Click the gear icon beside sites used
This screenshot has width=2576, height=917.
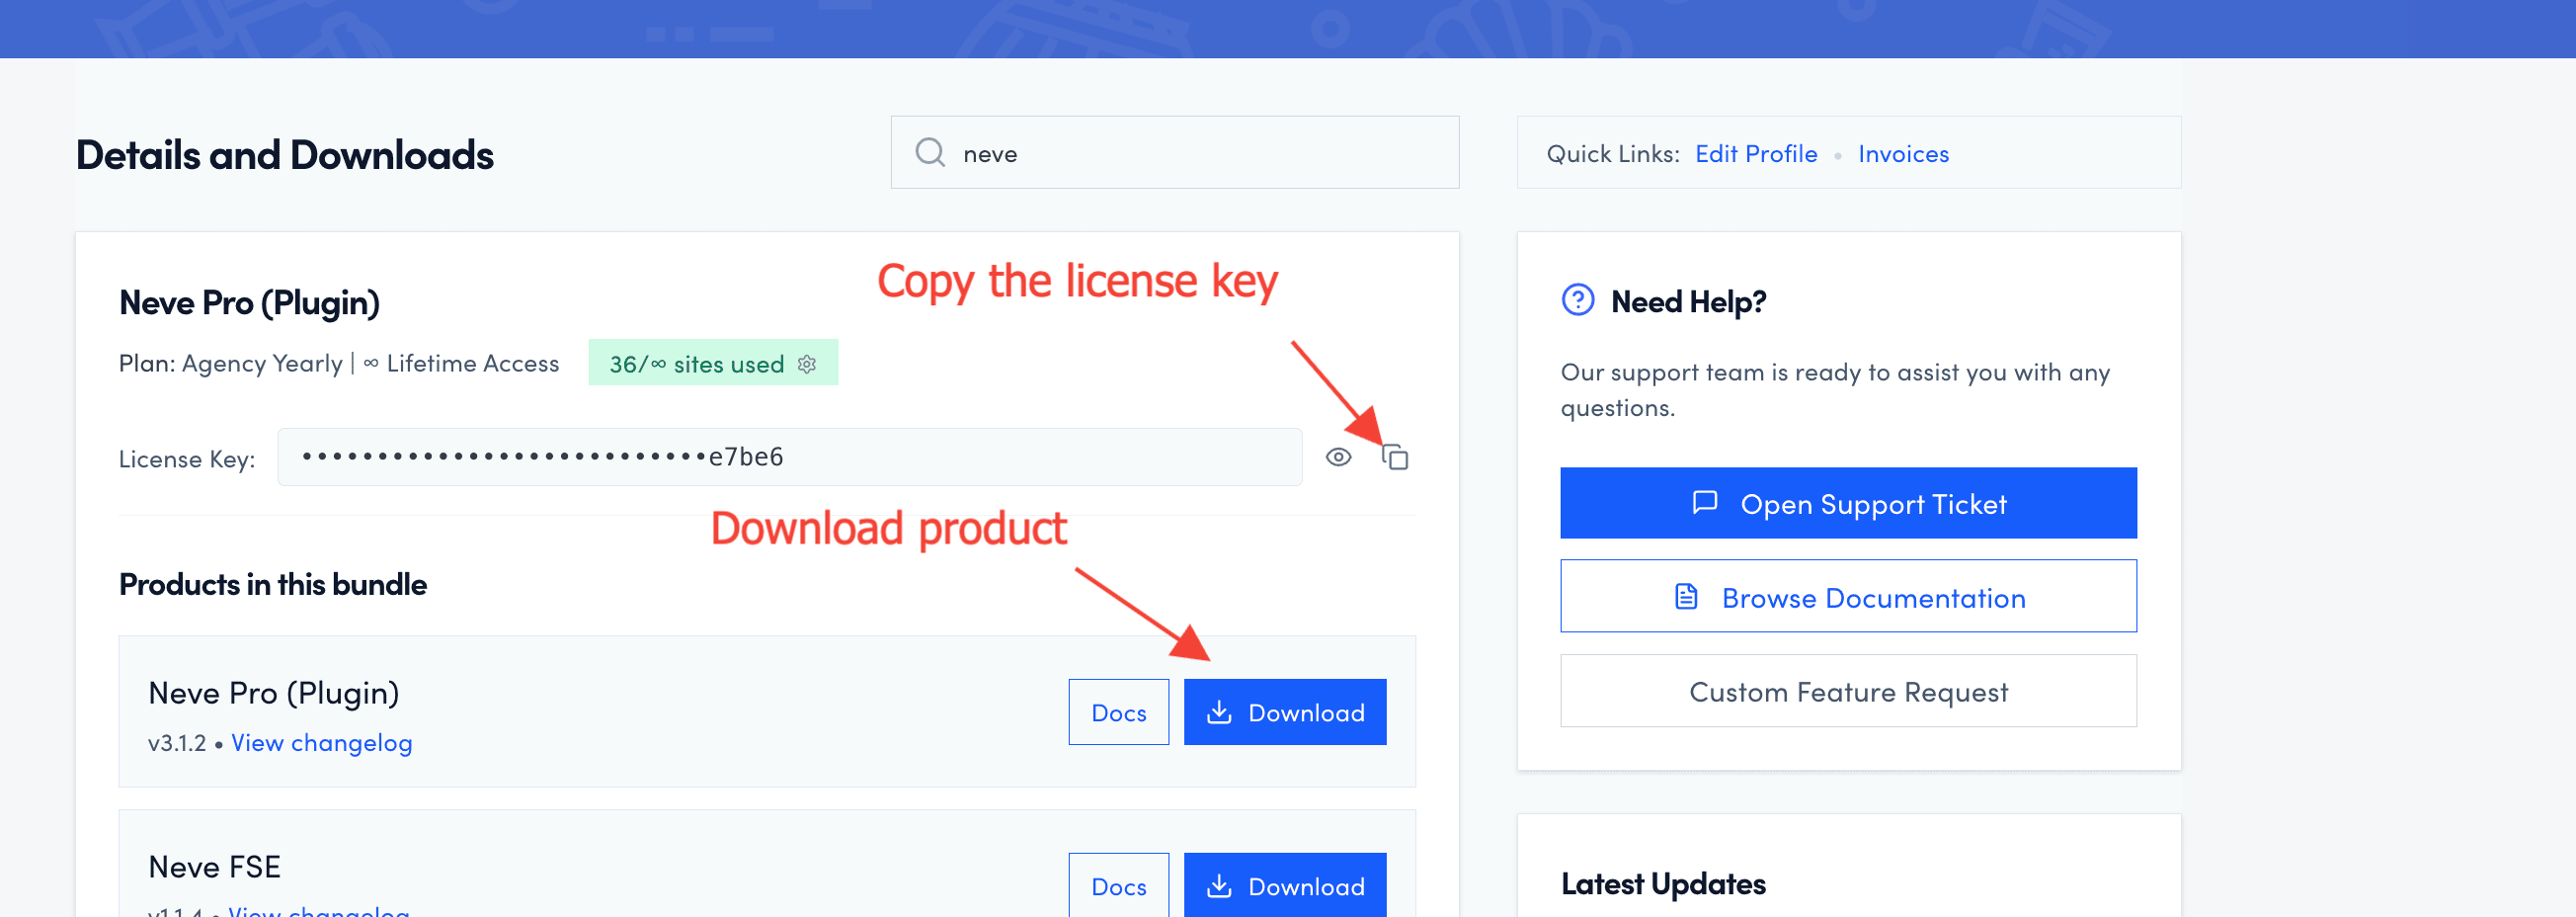(807, 364)
